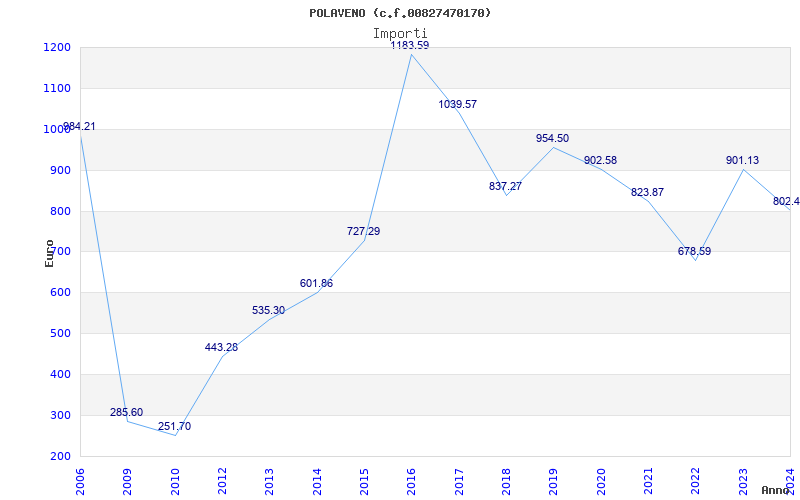Click the 954.50 data label
The height and width of the screenshot is (500, 800).
click(x=552, y=138)
